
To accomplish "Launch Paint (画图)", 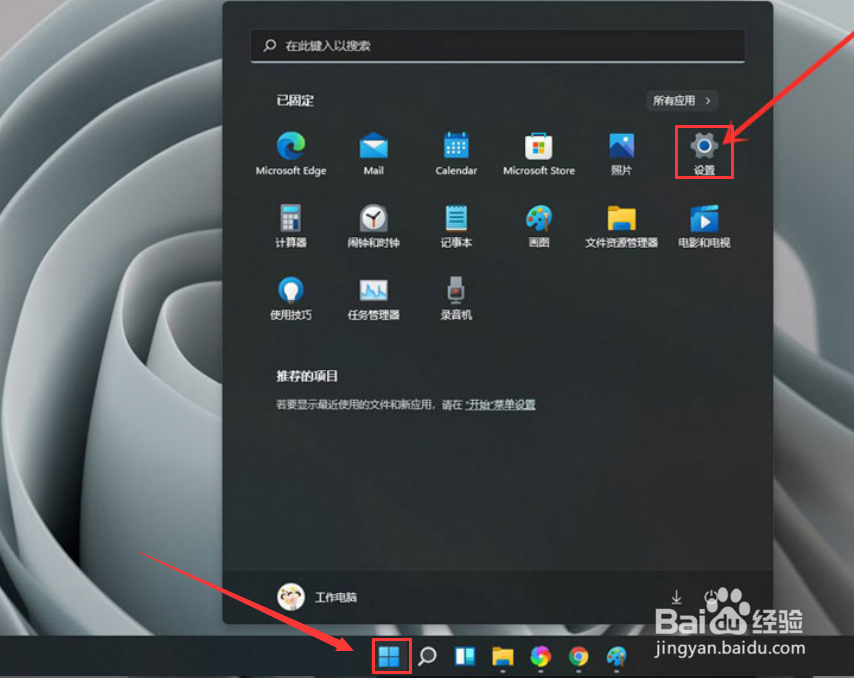I will (538, 223).
